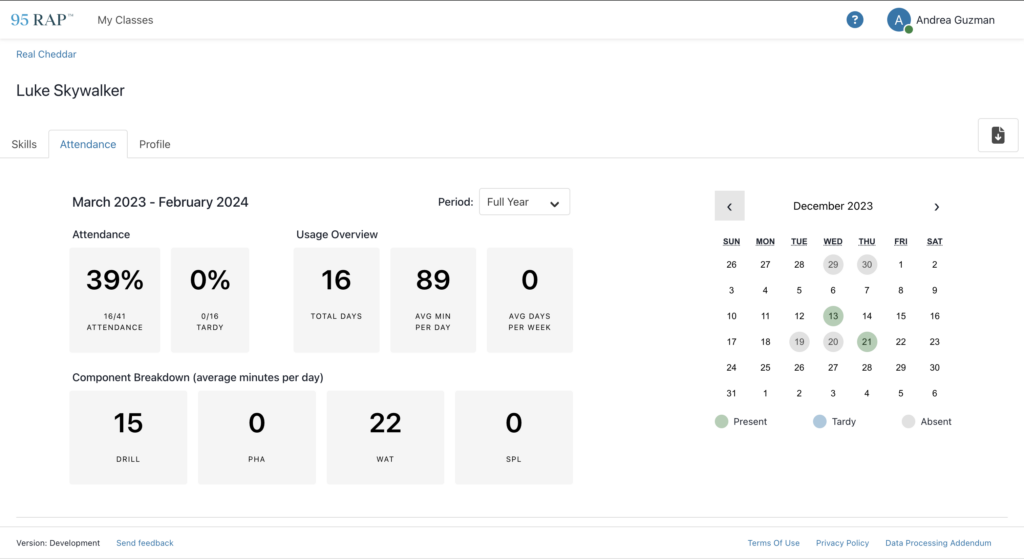Click the WED column header
Screen dimensions: 1024x559
[x=833, y=242]
